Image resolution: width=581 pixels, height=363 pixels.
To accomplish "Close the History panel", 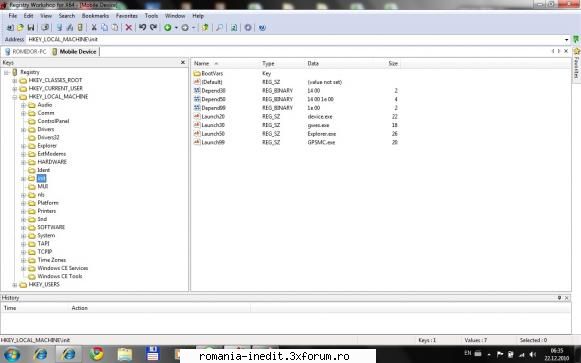I will [x=567, y=298].
